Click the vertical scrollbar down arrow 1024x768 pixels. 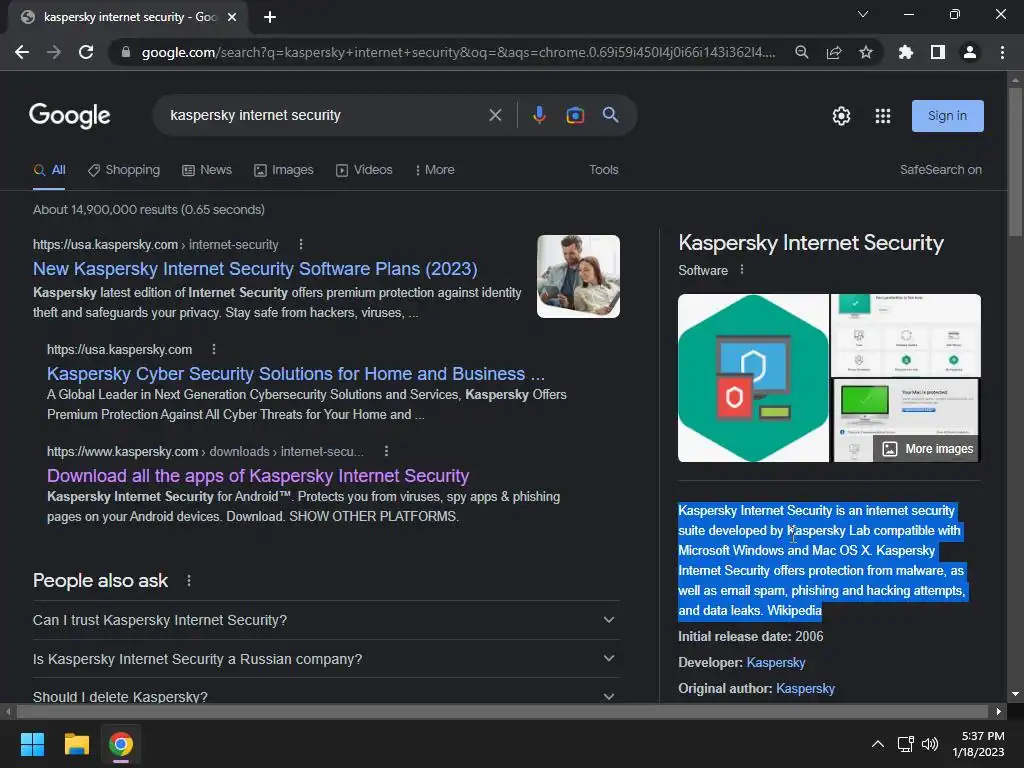point(1015,694)
